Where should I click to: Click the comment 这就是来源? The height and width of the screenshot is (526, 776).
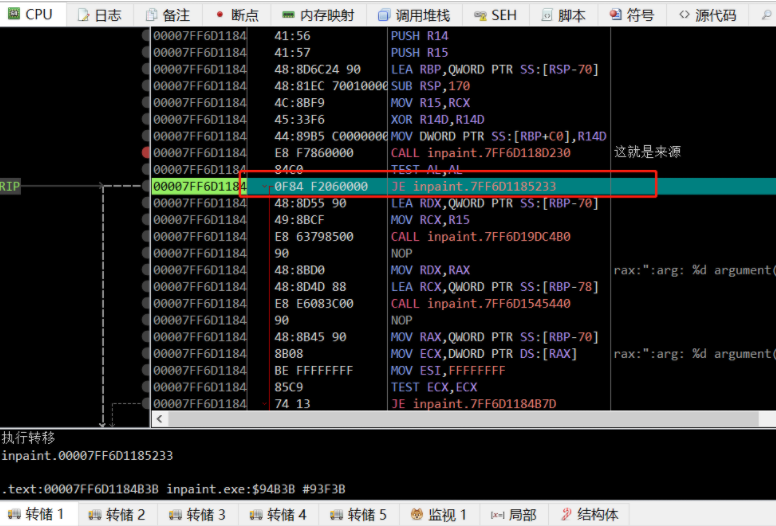647,152
